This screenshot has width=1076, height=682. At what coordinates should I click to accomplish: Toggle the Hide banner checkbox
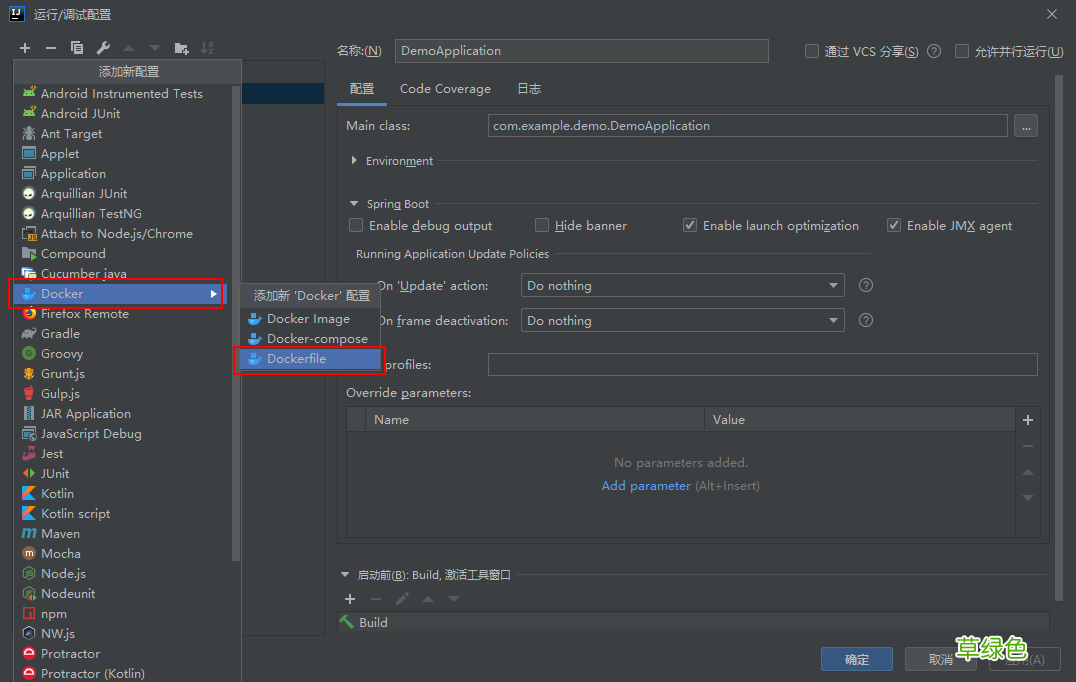click(542, 226)
